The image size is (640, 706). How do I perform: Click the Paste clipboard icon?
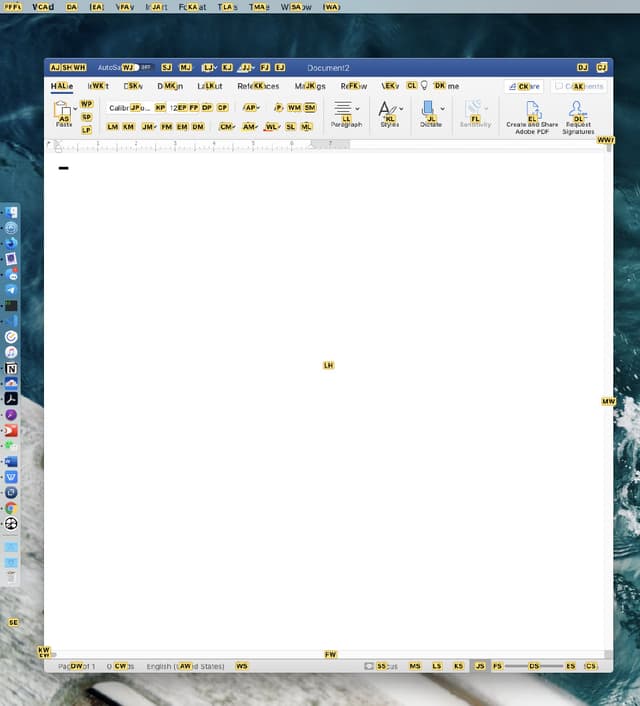(62, 108)
